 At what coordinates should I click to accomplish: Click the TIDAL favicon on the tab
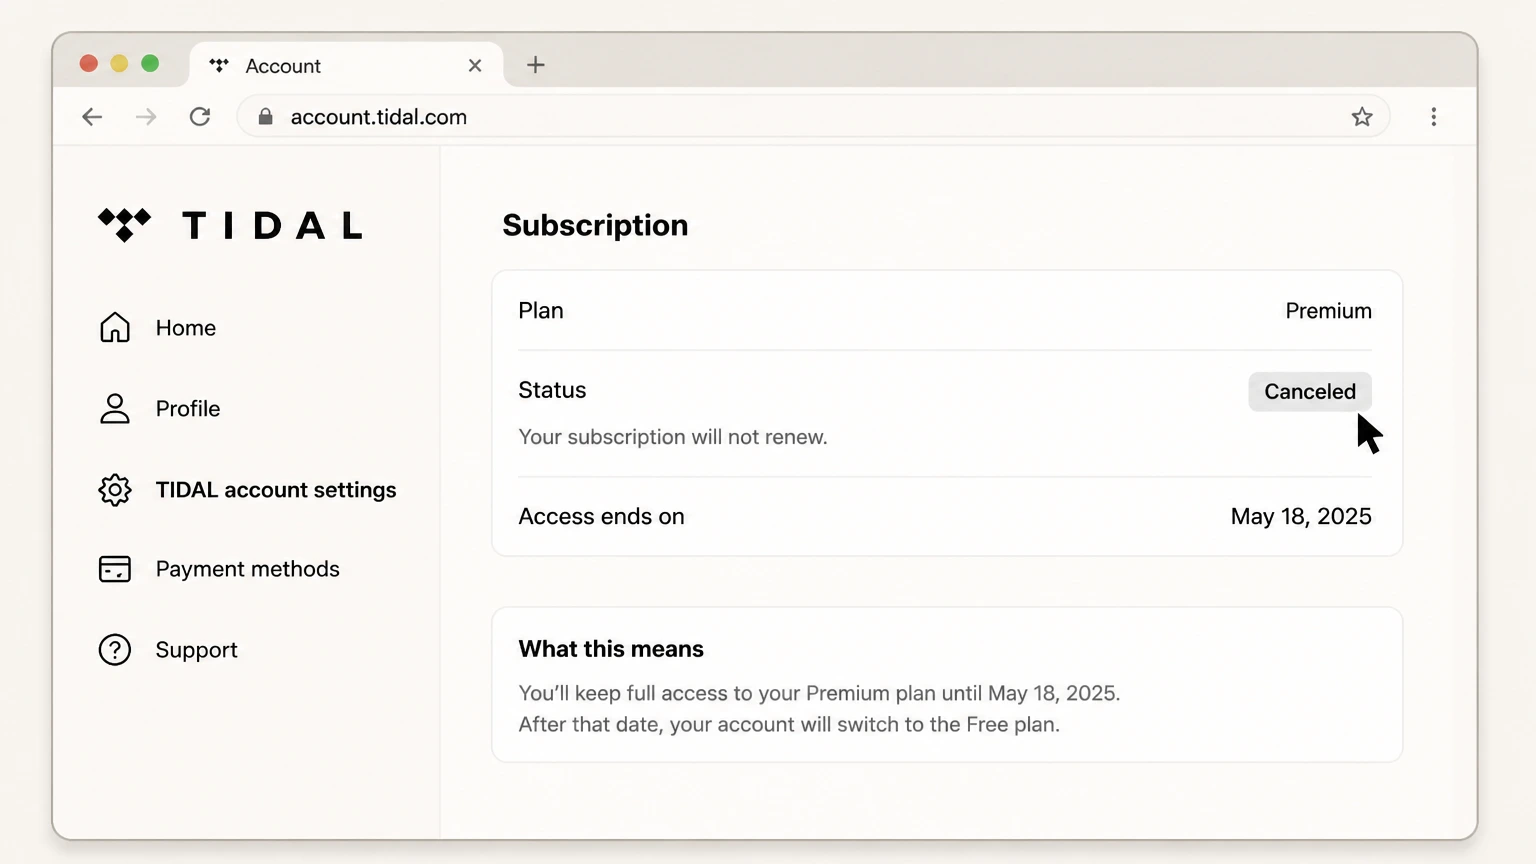click(219, 65)
